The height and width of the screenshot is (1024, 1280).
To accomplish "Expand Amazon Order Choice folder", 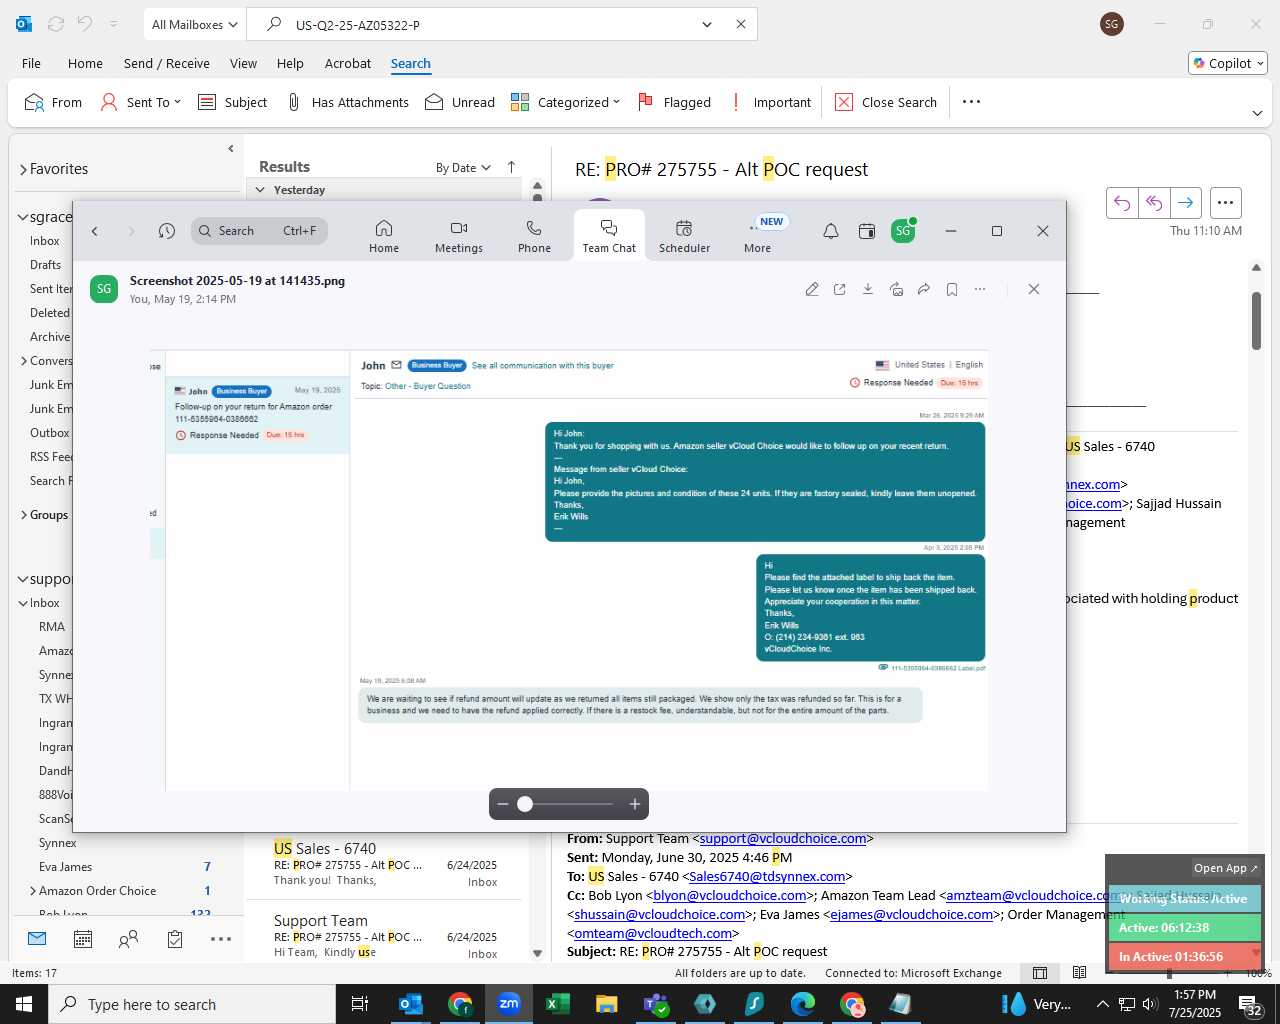I will (33, 891).
